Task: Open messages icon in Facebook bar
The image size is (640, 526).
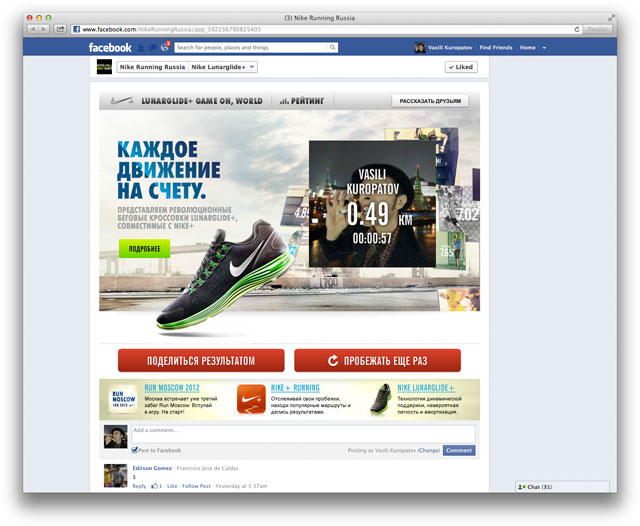Action: pos(153,48)
